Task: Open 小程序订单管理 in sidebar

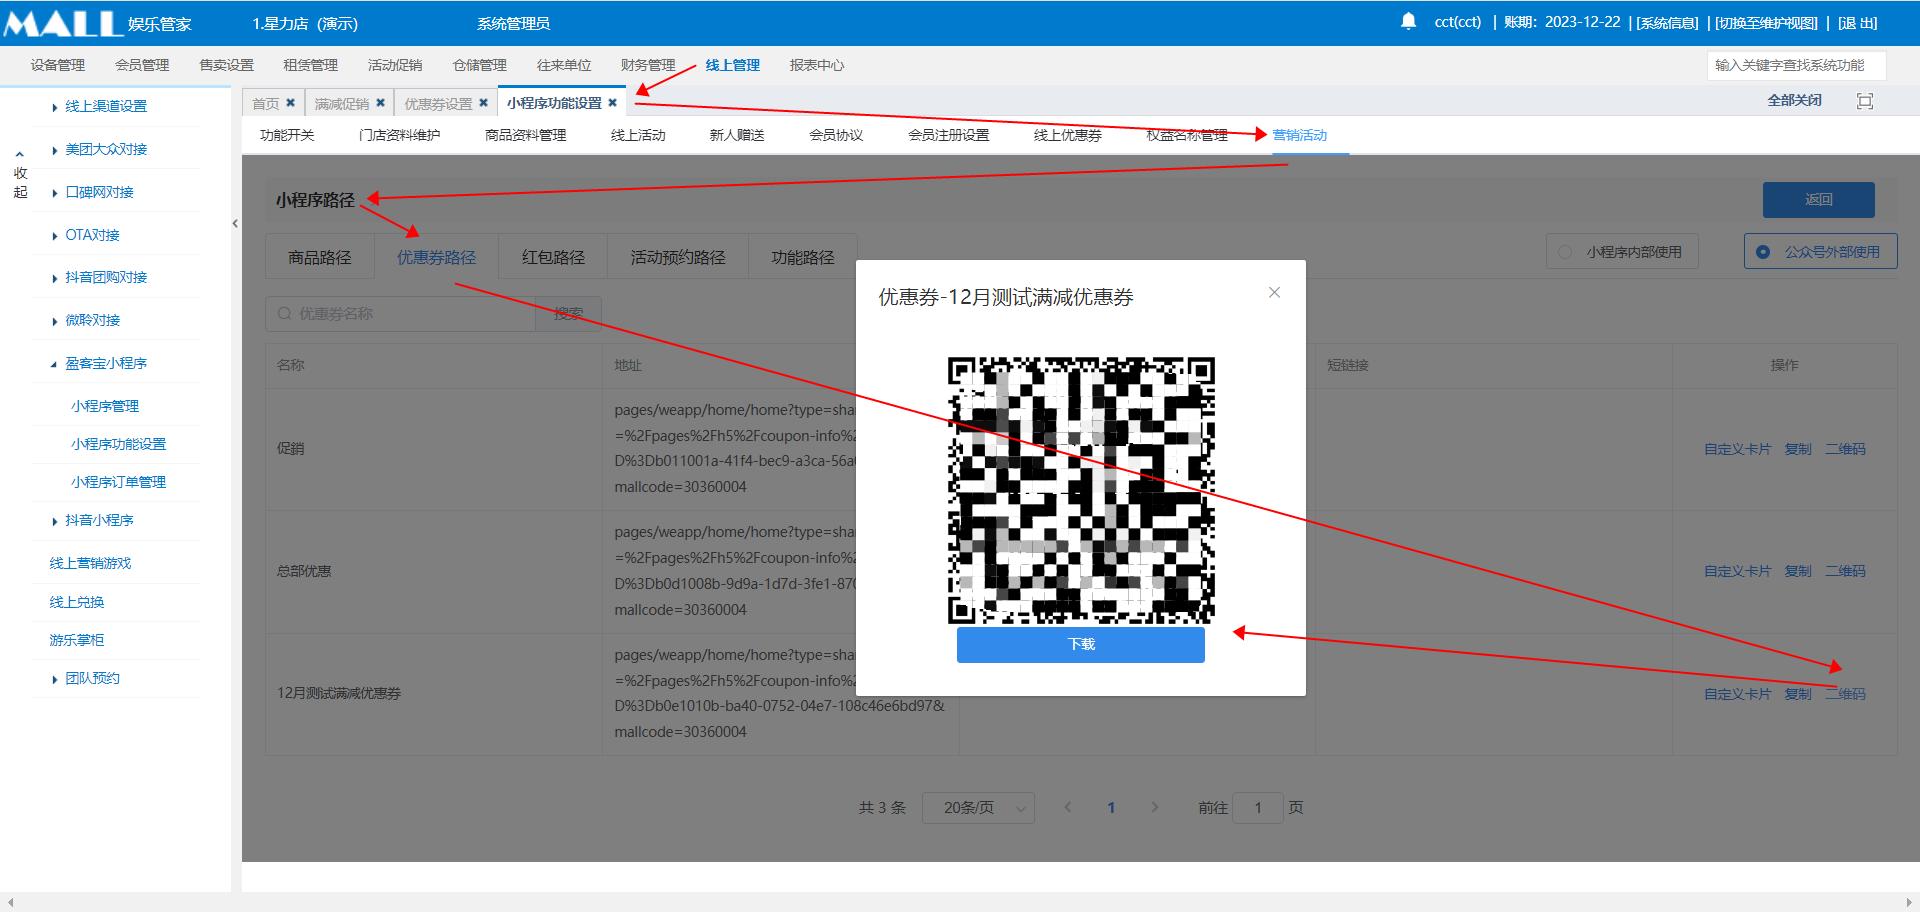Action: [118, 482]
